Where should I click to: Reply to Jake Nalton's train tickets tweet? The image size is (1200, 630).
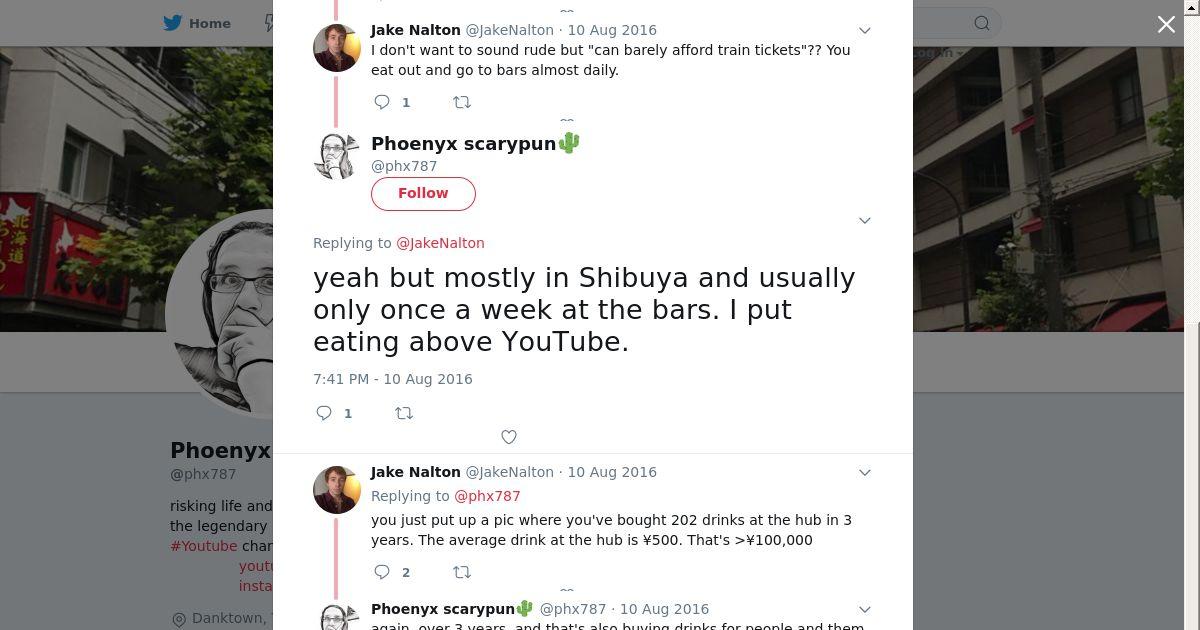pos(382,102)
